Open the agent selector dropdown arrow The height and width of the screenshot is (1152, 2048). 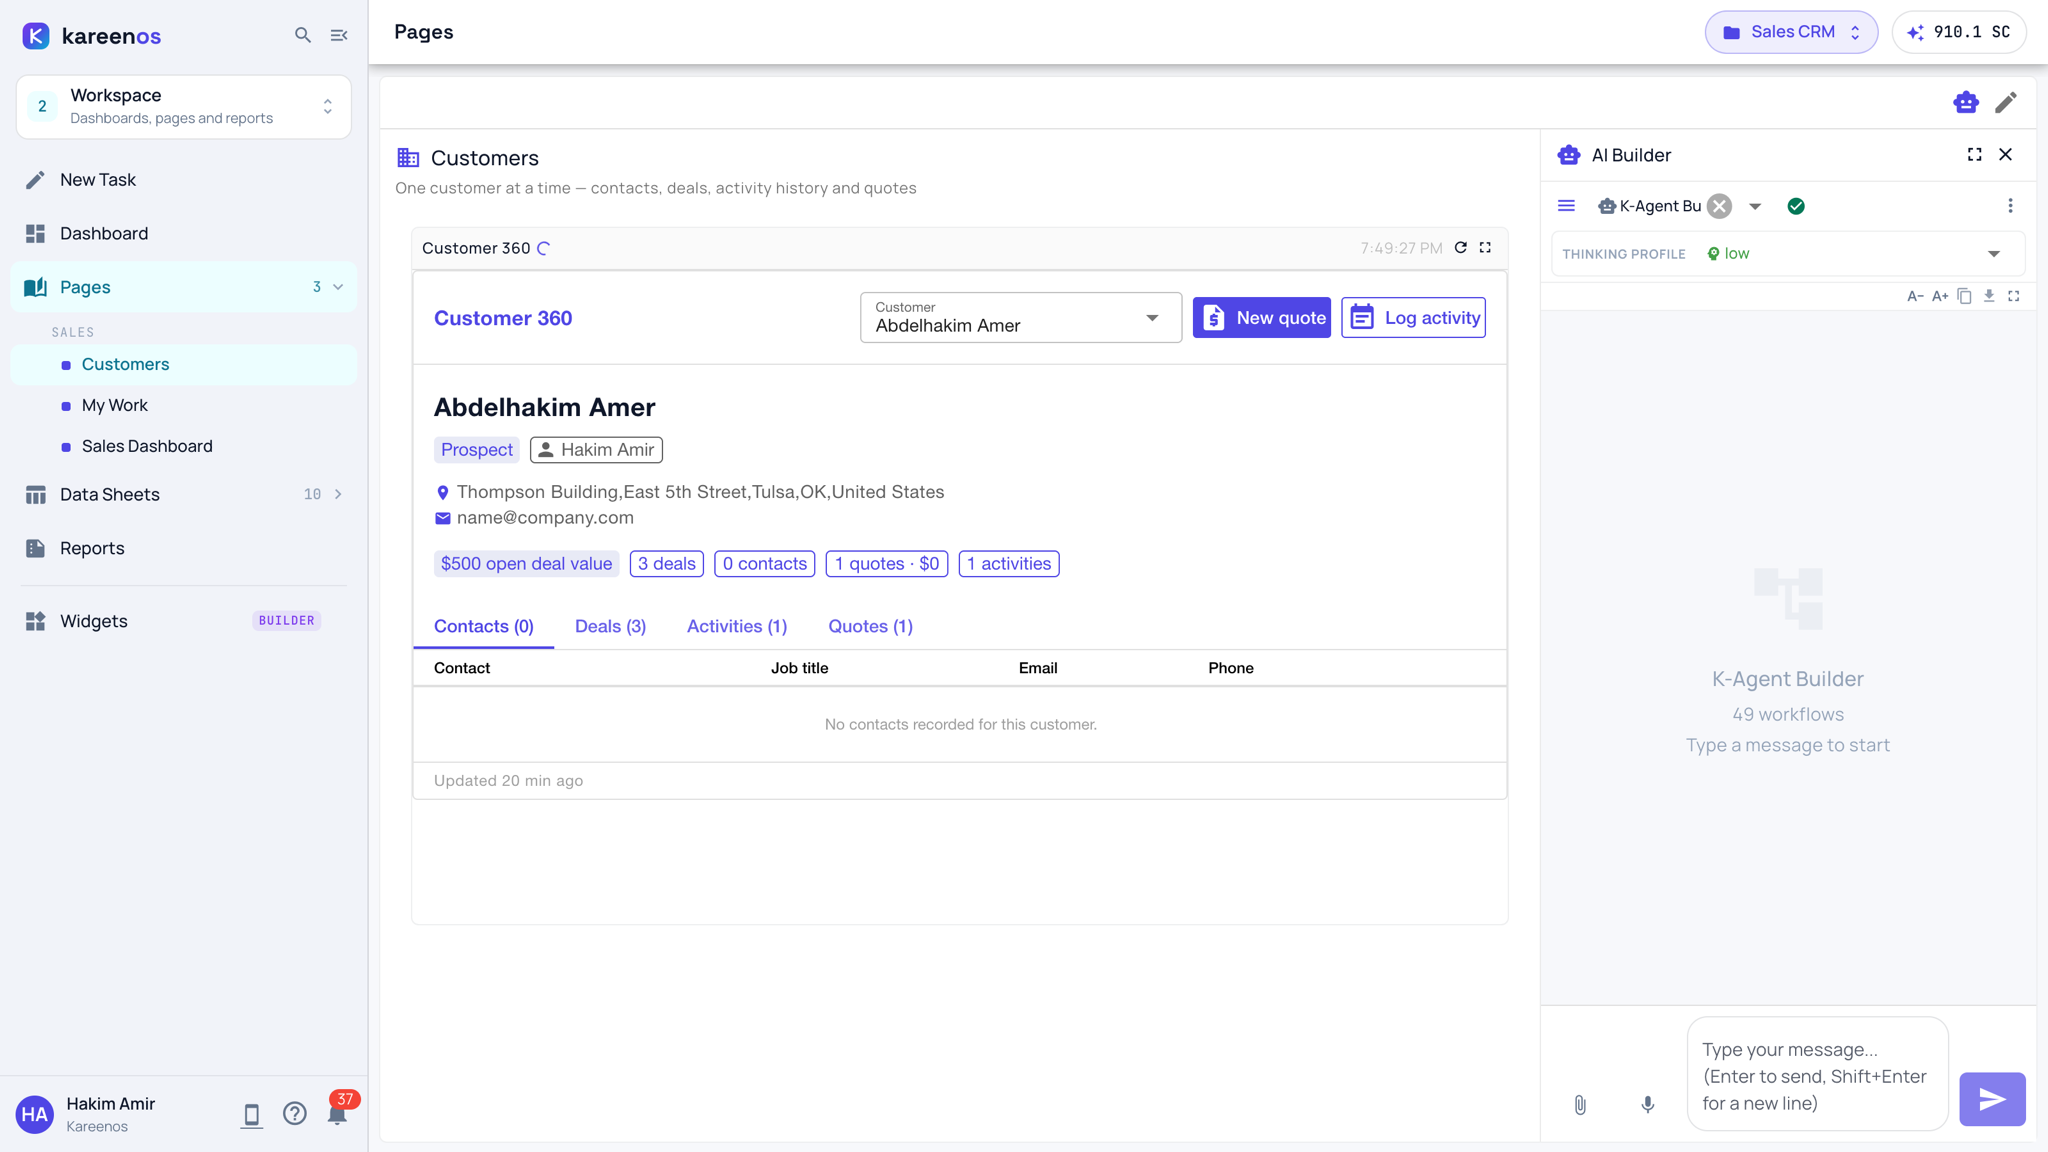click(1755, 206)
